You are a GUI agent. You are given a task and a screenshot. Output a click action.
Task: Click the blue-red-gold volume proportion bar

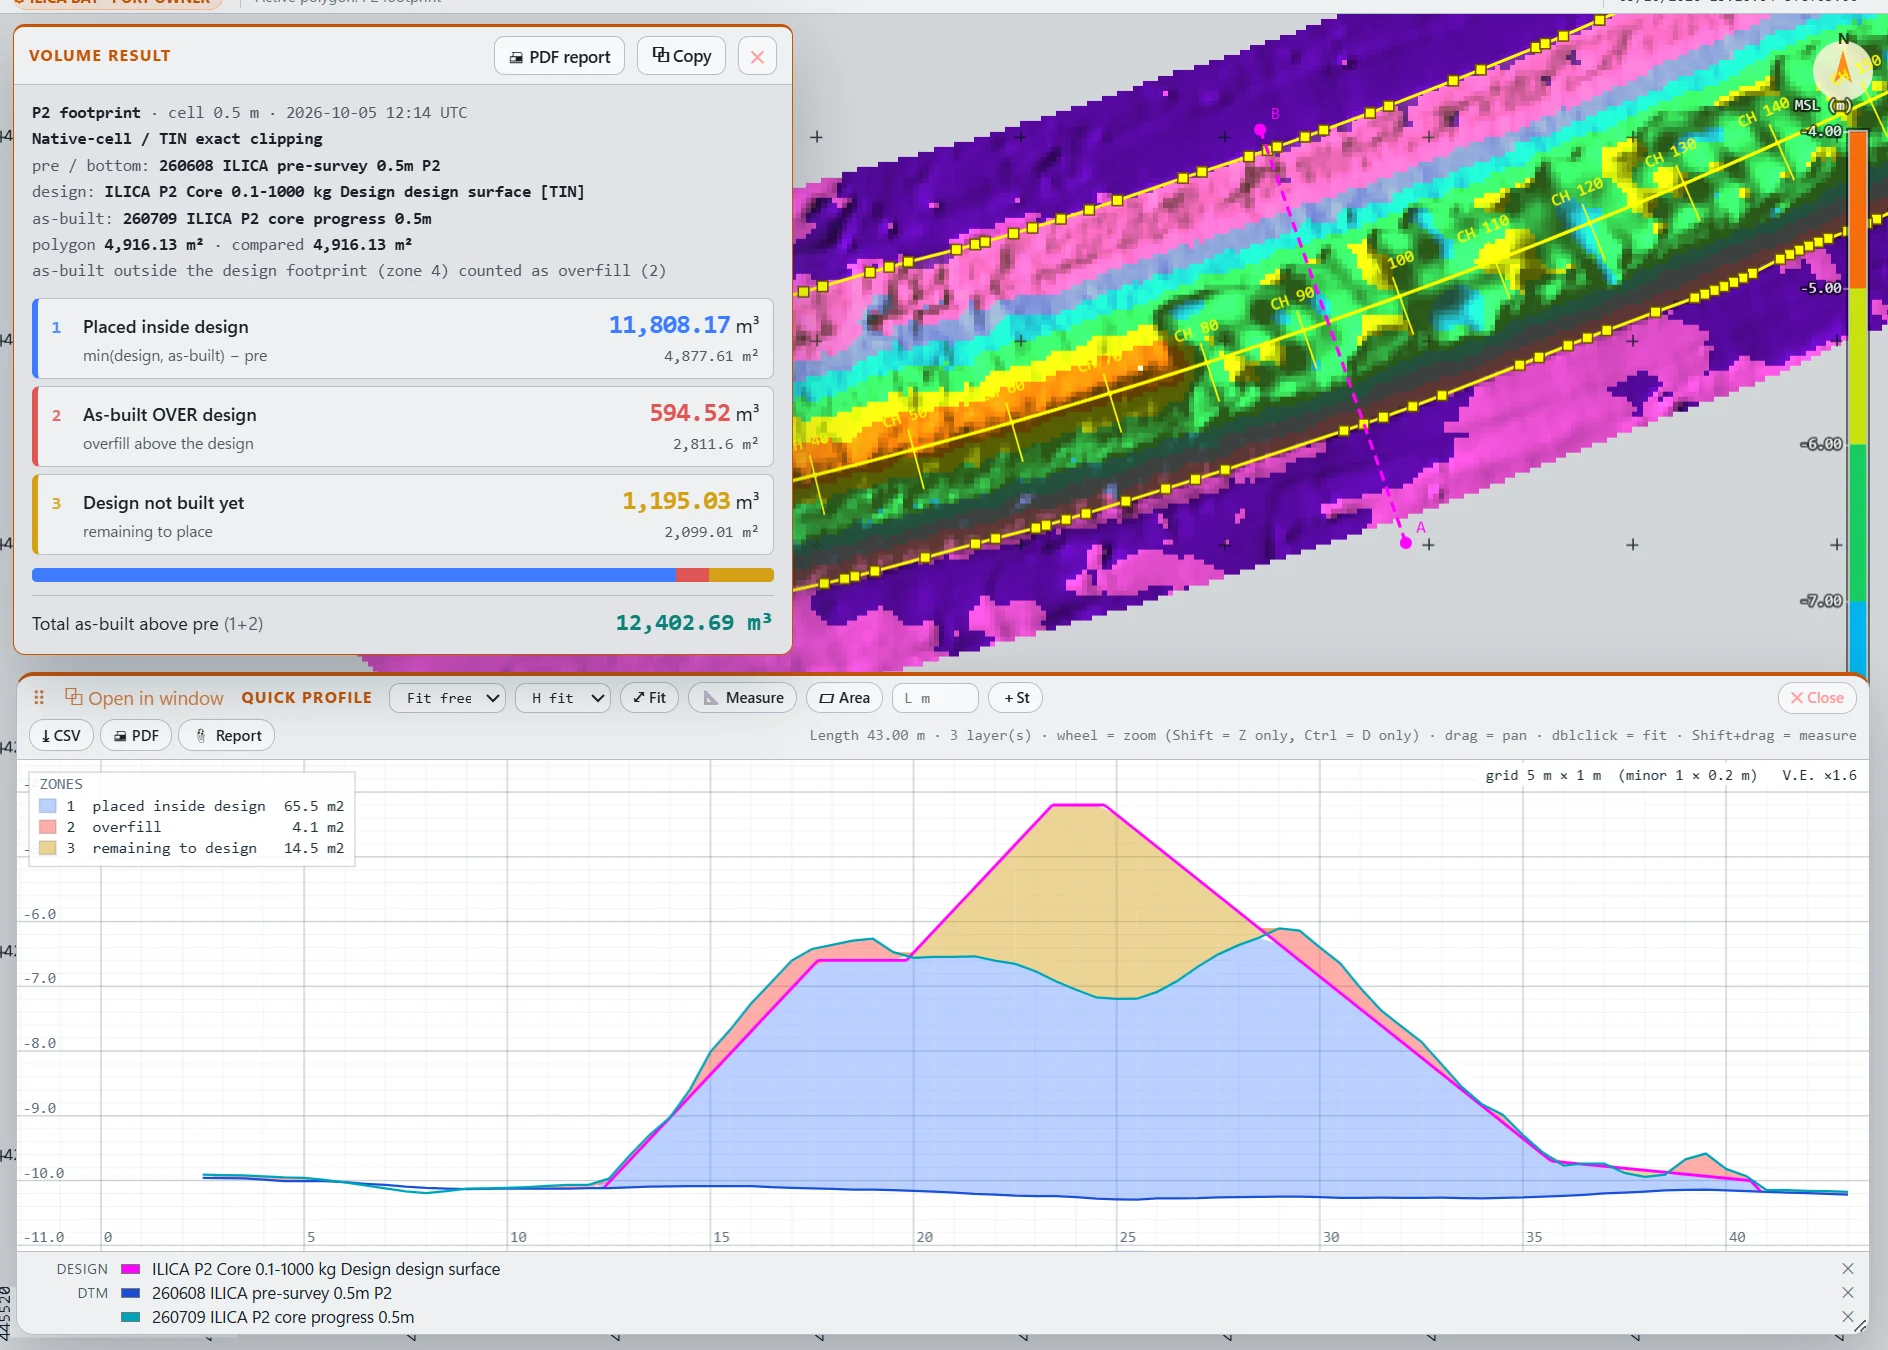[x=403, y=575]
